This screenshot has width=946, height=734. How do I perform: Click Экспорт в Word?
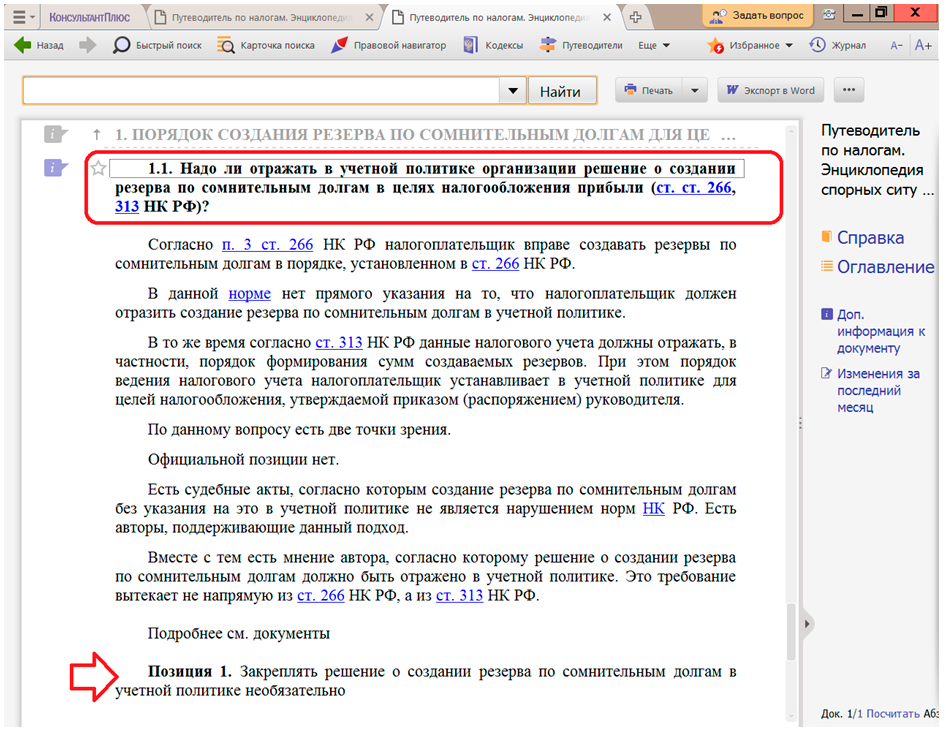point(770,90)
